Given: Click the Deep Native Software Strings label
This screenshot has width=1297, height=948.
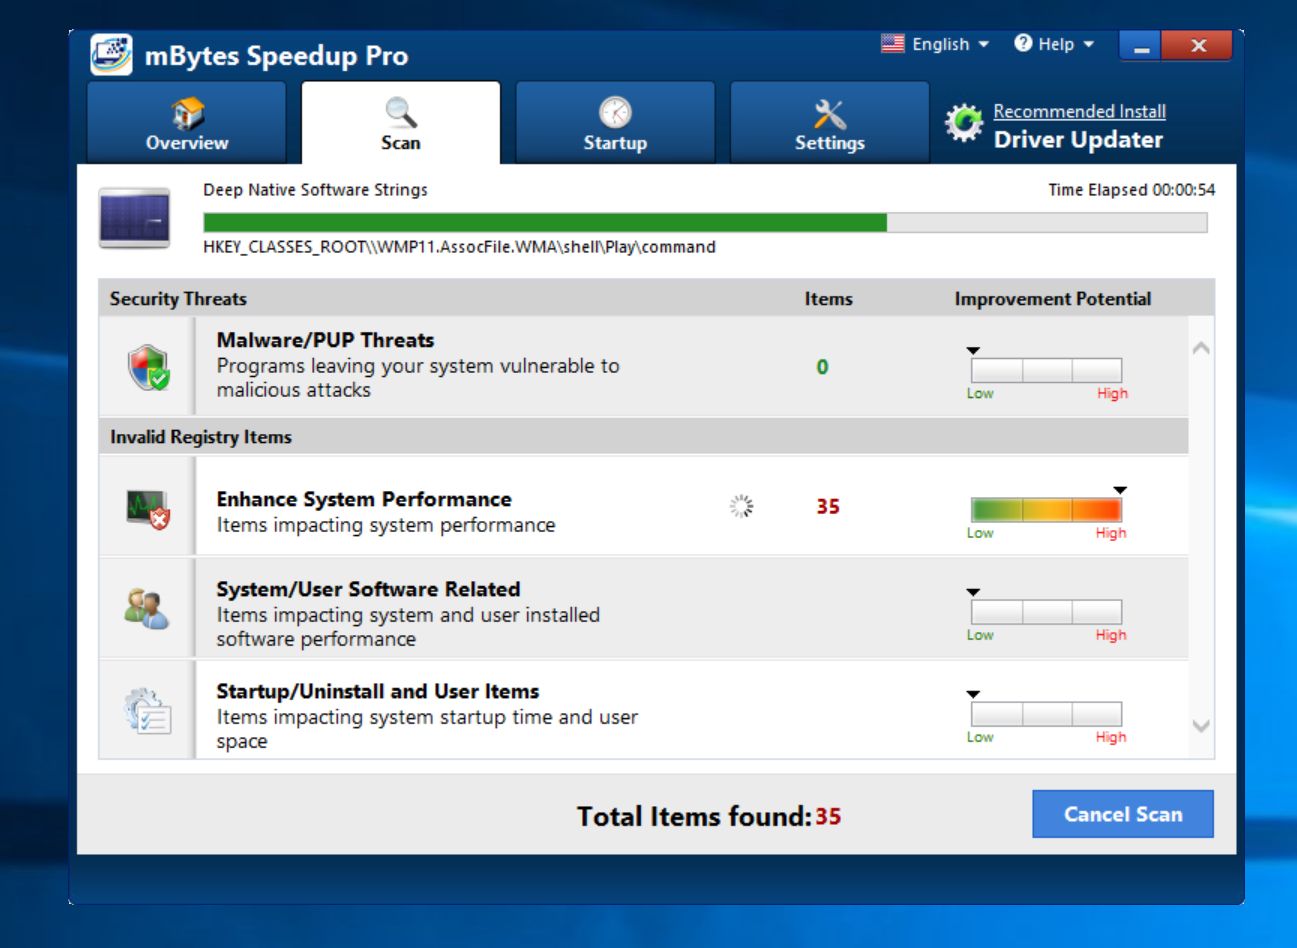Looking at the screenshot, I should point(315,190).
